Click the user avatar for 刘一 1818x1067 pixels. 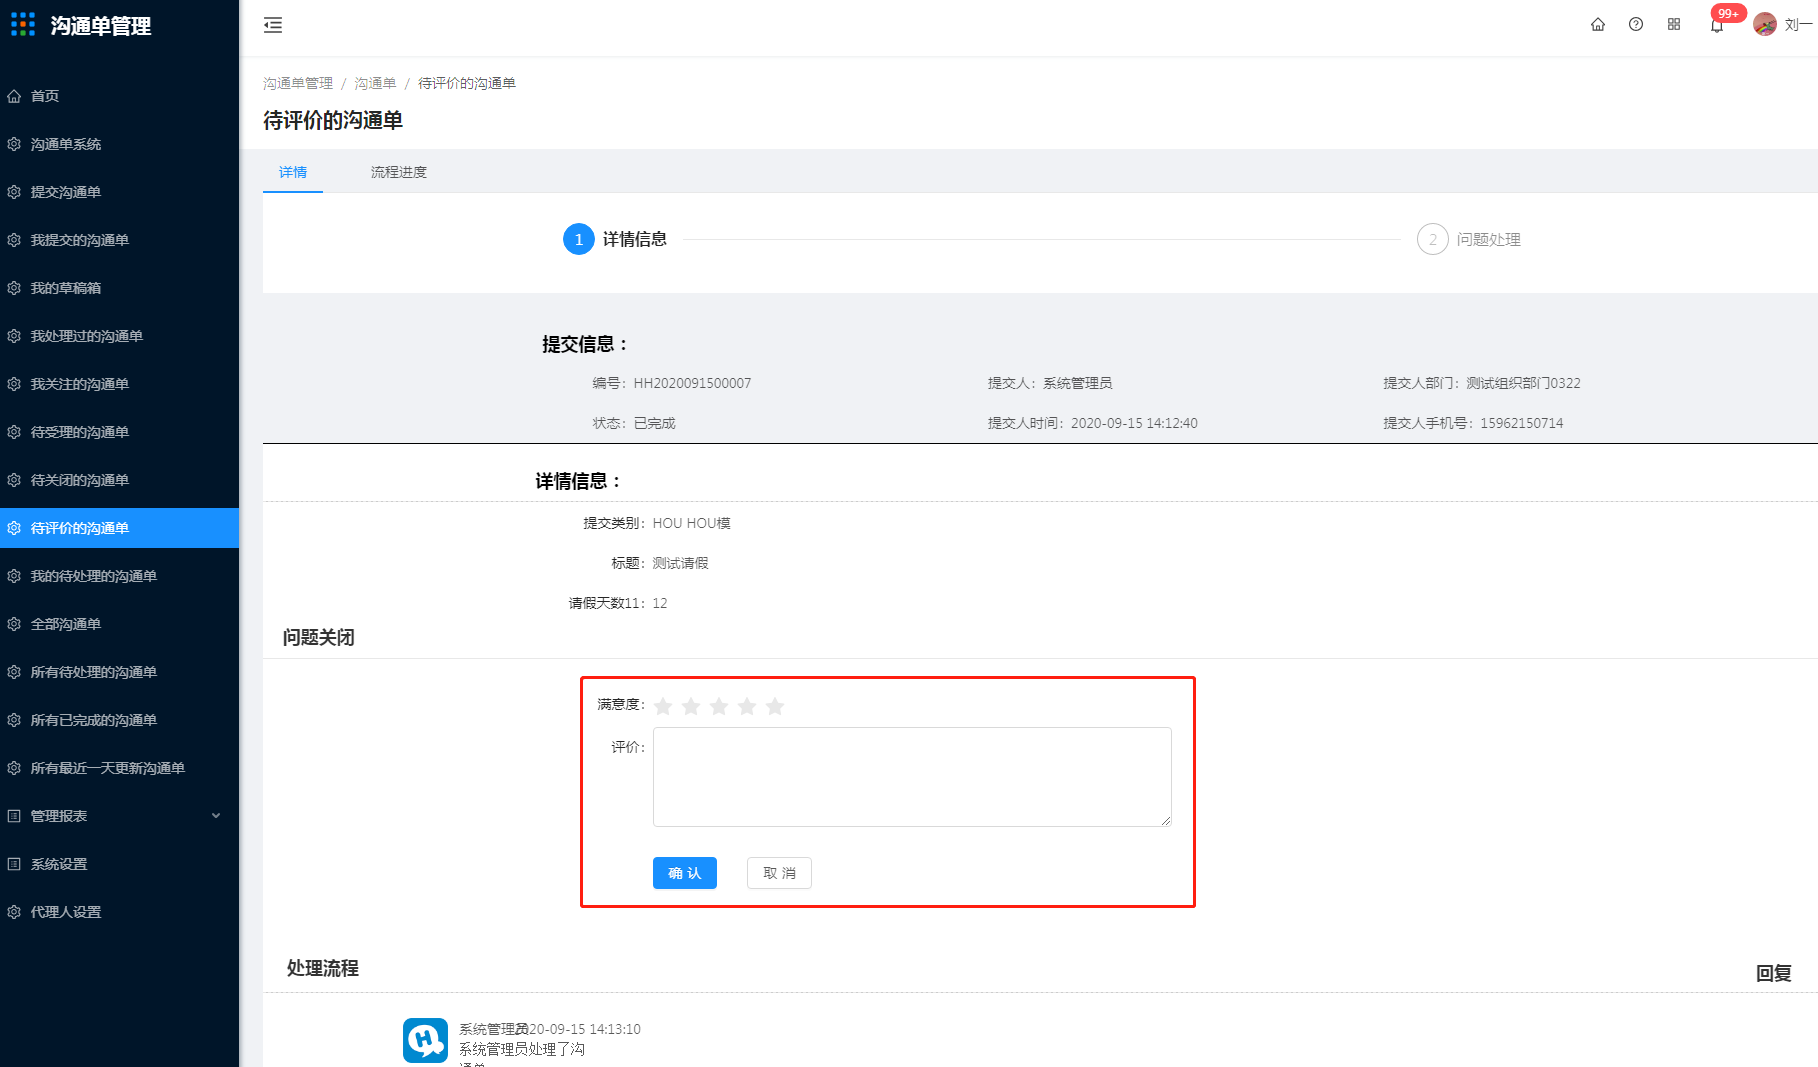[1765, 24]
